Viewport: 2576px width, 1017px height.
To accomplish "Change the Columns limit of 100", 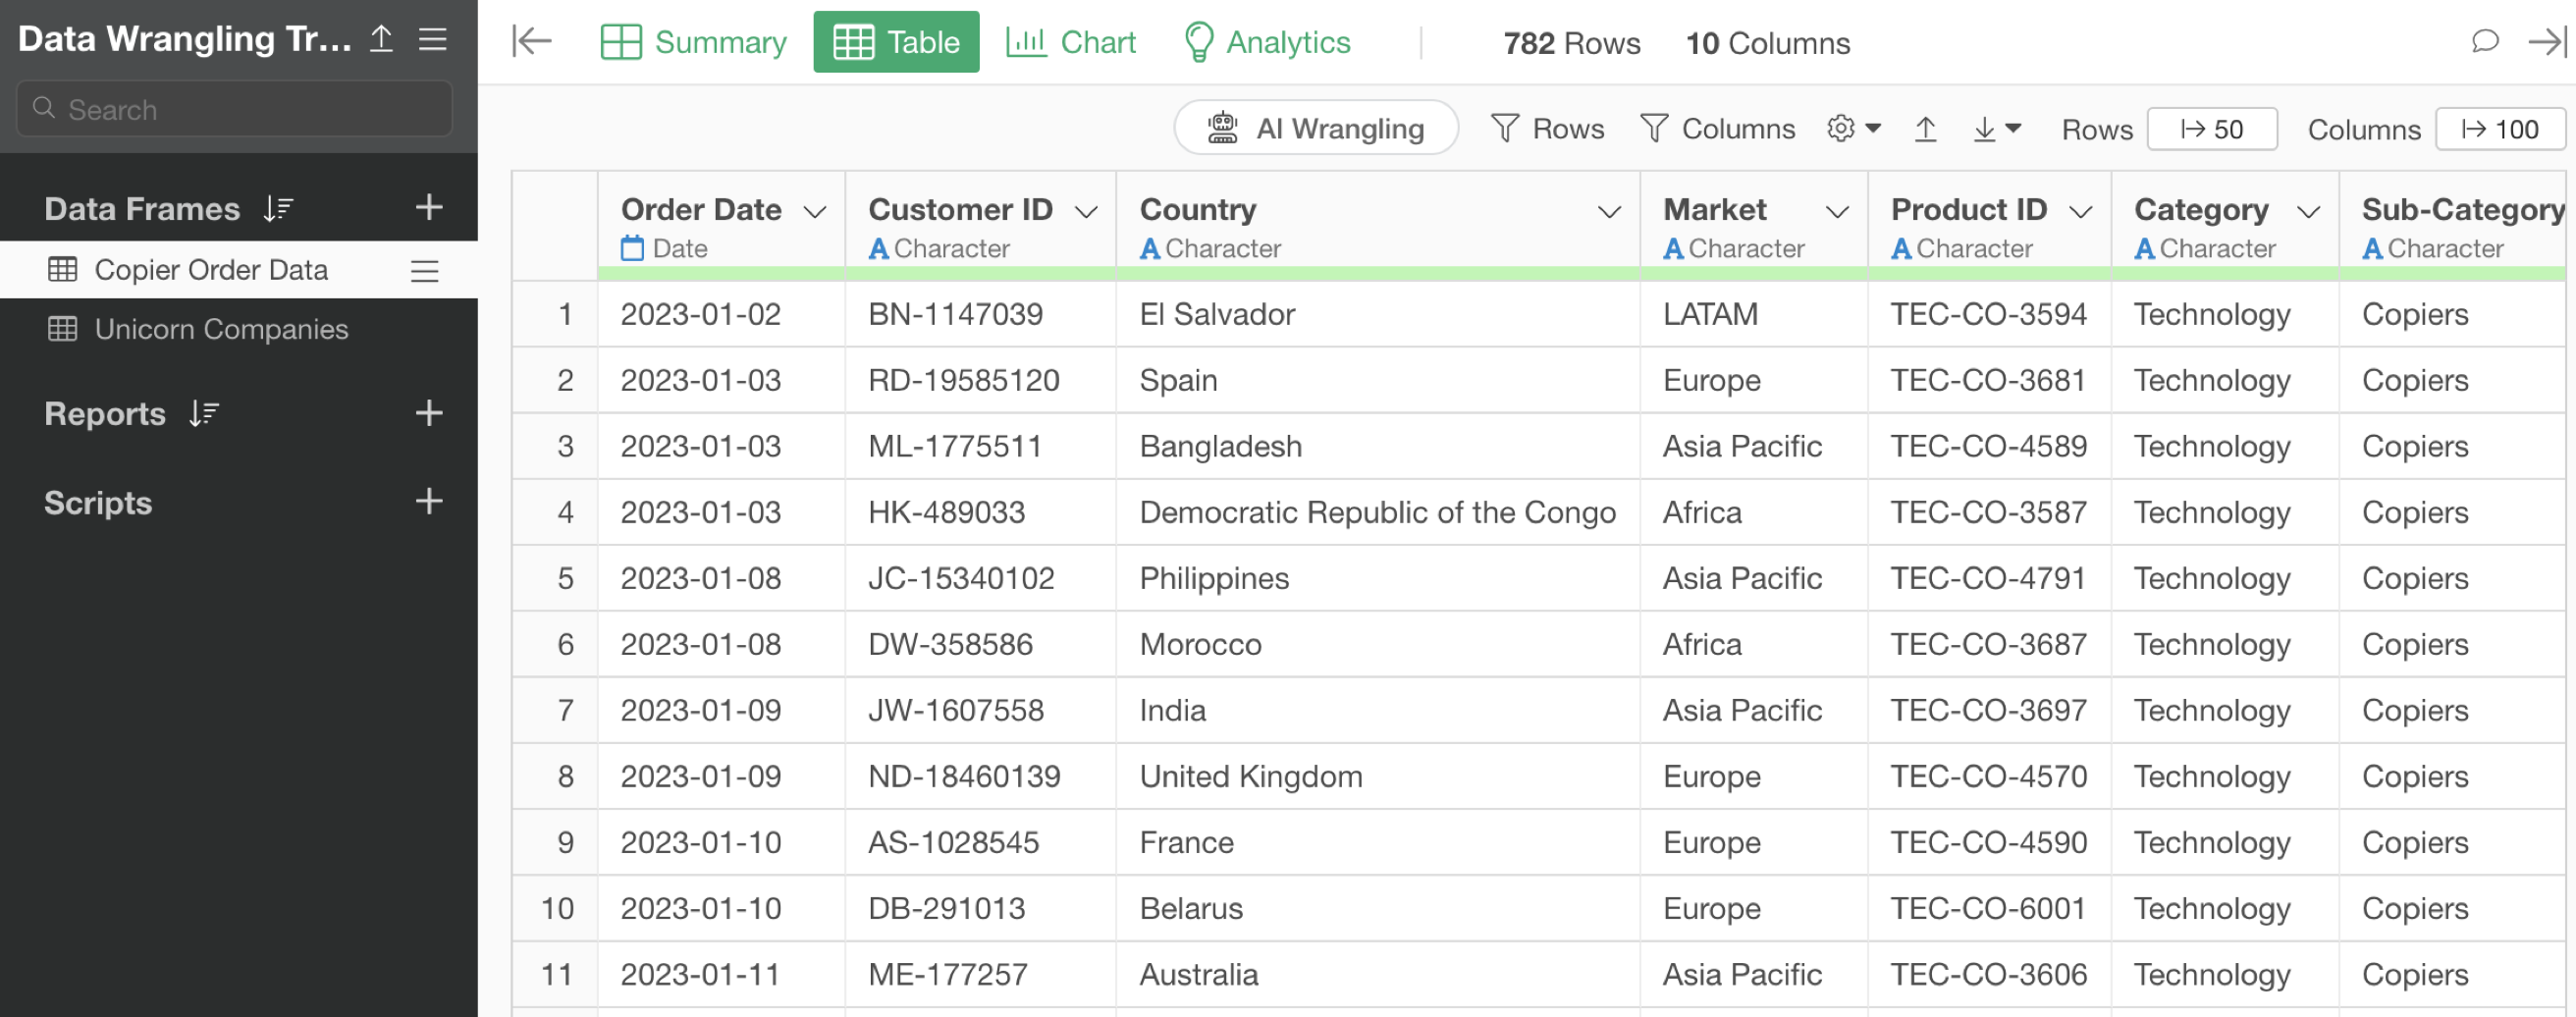I will pos(2500,129).
